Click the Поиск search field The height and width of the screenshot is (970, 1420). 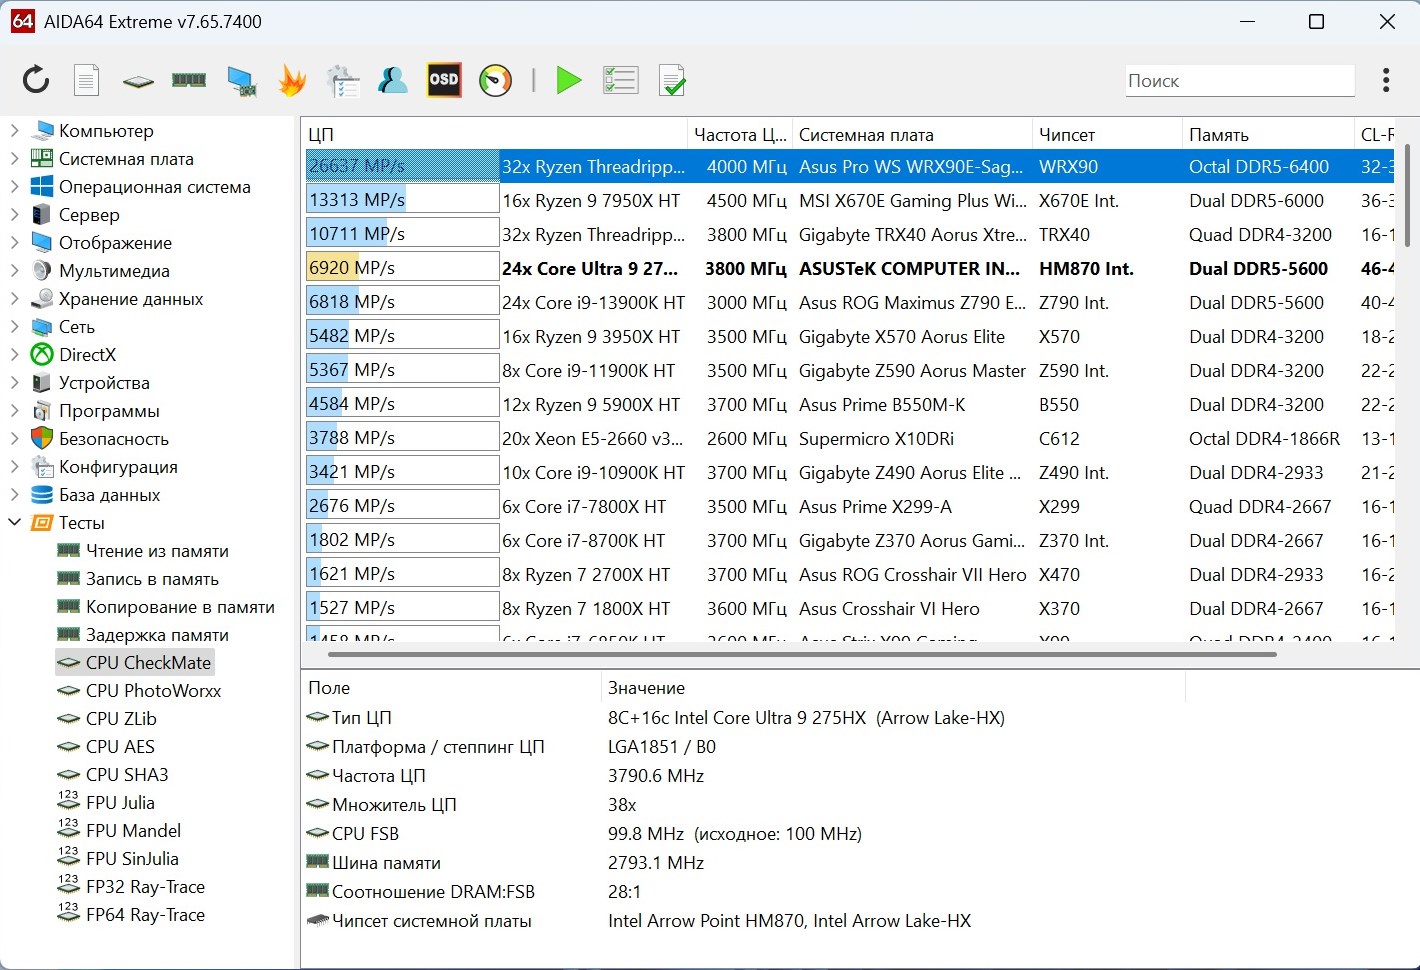click(1238, 81)
